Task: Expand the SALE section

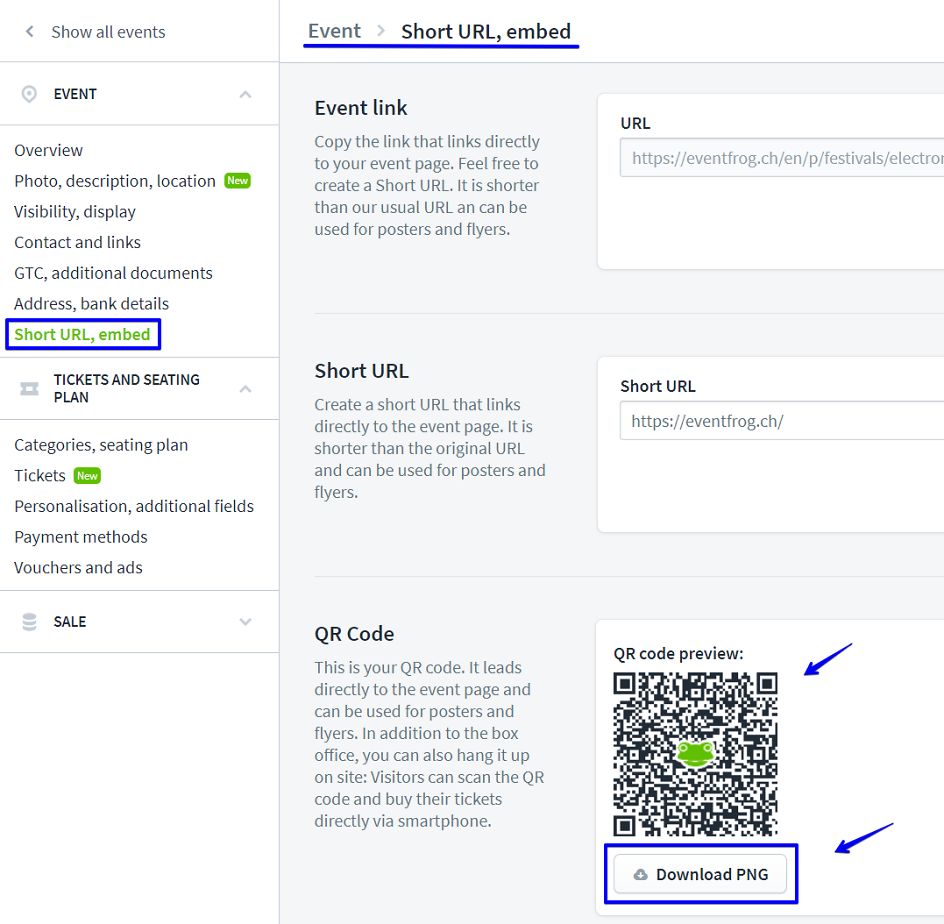Action: (x=245, y=621)
